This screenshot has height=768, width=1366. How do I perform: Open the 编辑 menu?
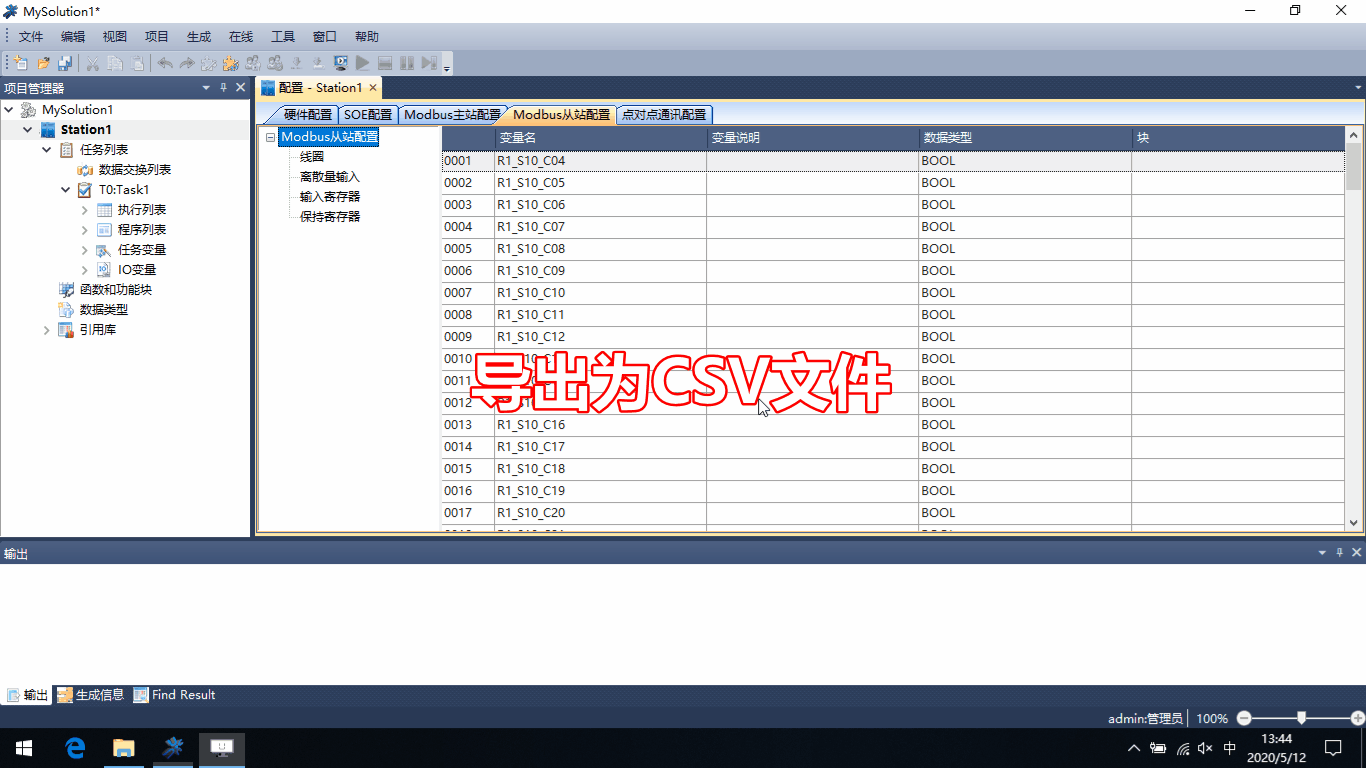click(73, 36)
